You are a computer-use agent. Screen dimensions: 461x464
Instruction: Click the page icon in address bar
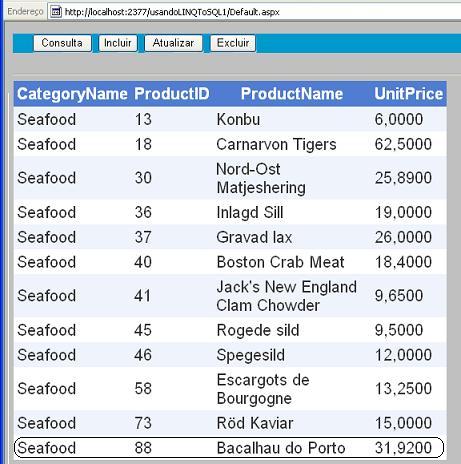pos(56,12)
